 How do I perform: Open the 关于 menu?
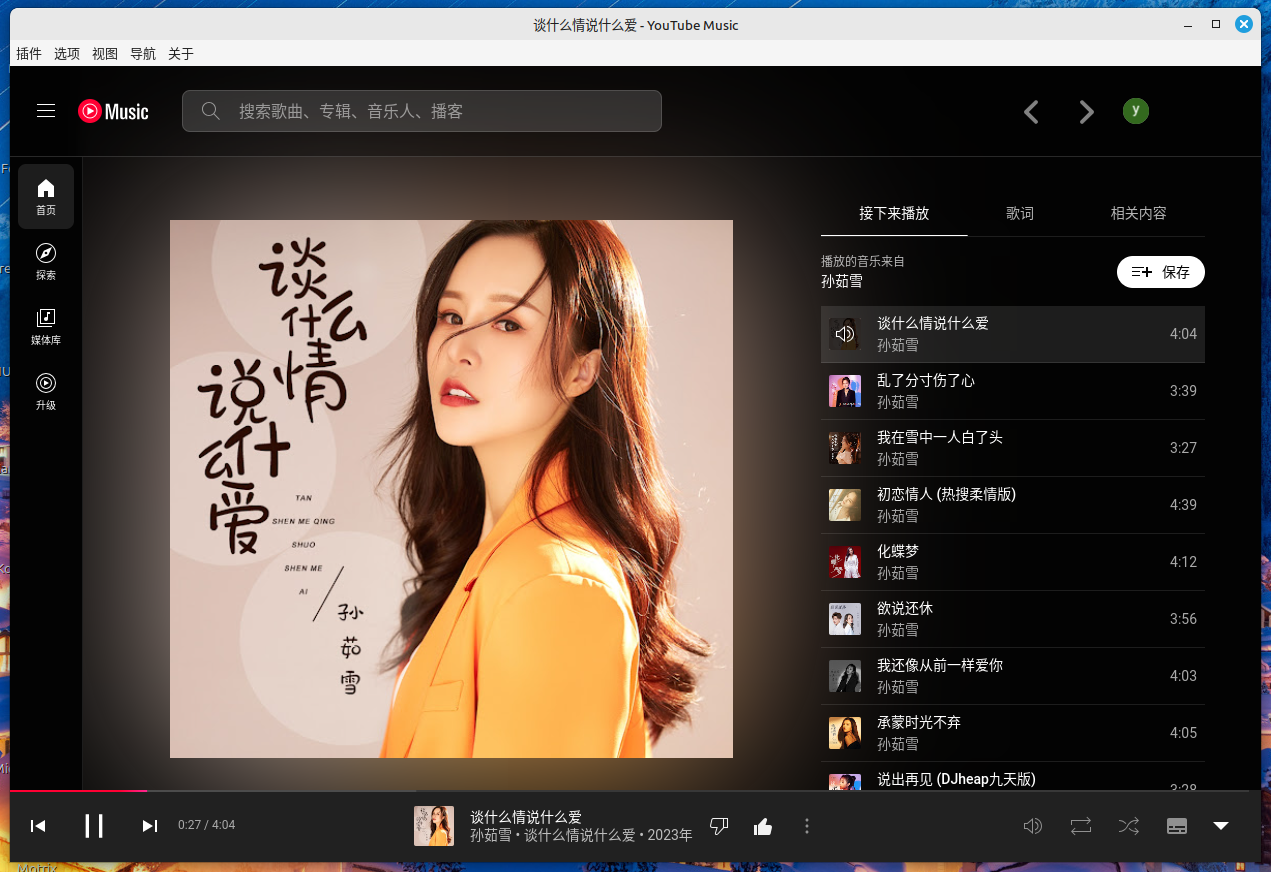coord(181,54)
